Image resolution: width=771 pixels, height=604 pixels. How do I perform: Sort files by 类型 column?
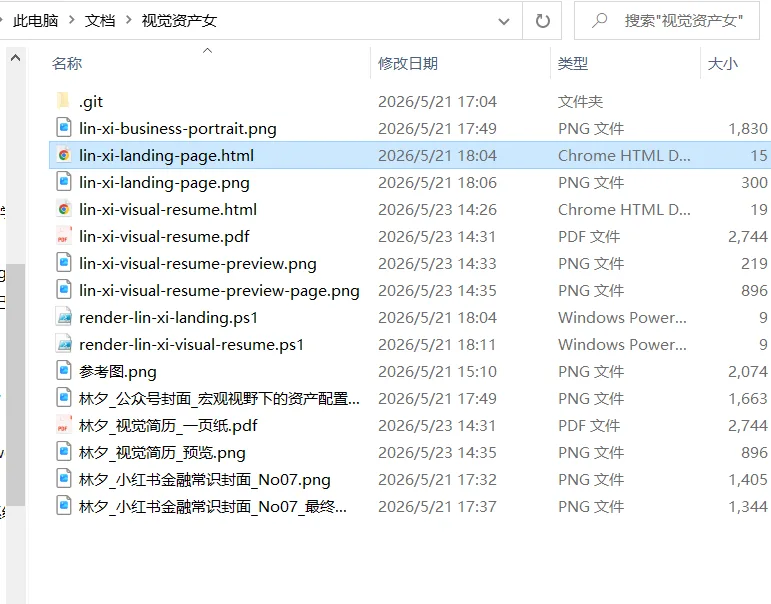pos(573,63)
